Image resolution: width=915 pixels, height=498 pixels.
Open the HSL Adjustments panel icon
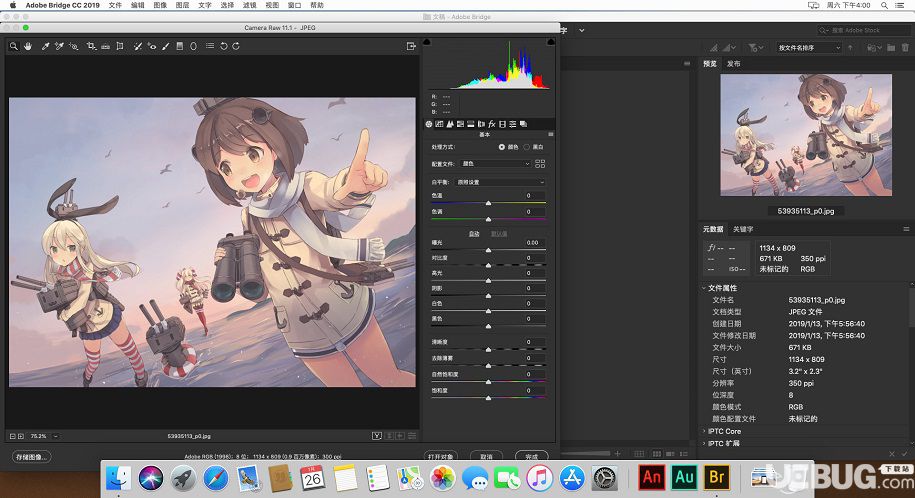460,124
